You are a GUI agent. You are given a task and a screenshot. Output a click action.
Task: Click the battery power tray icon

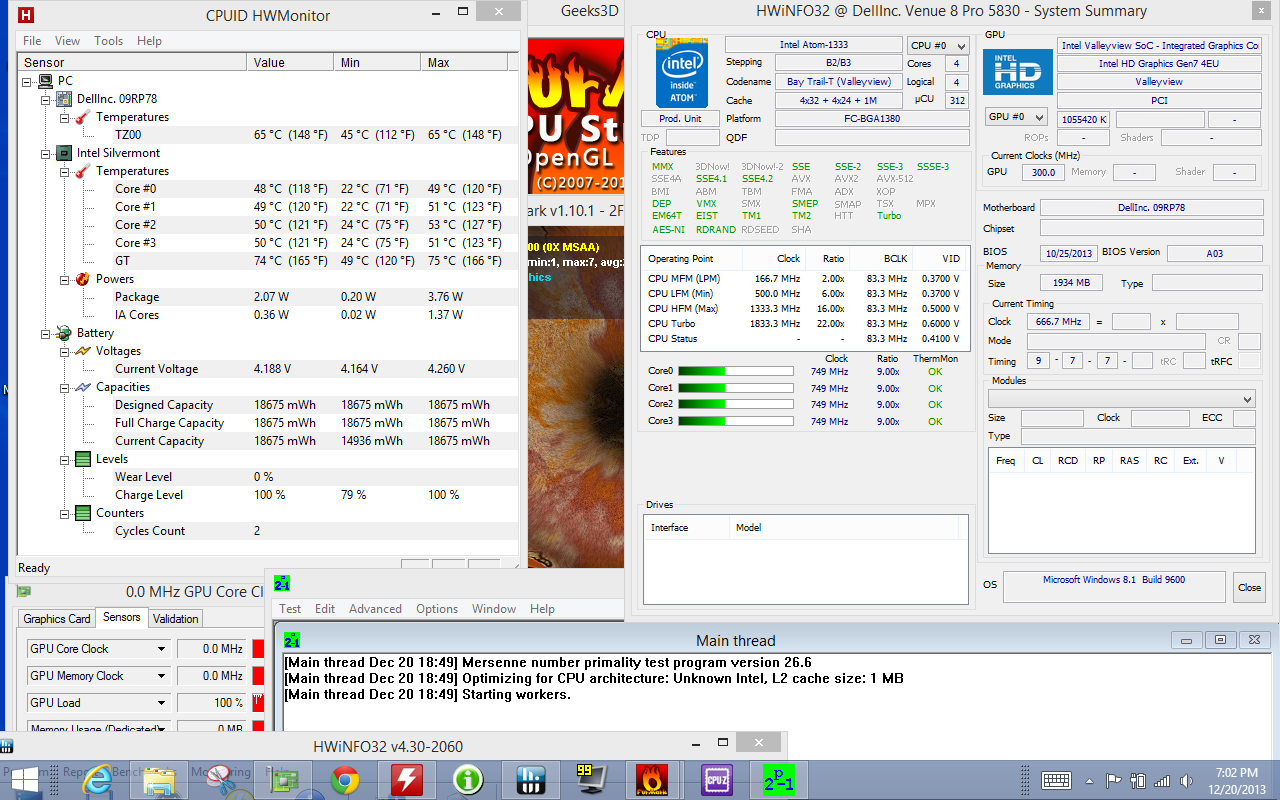pyautogui.click(x=1138, y=780)
